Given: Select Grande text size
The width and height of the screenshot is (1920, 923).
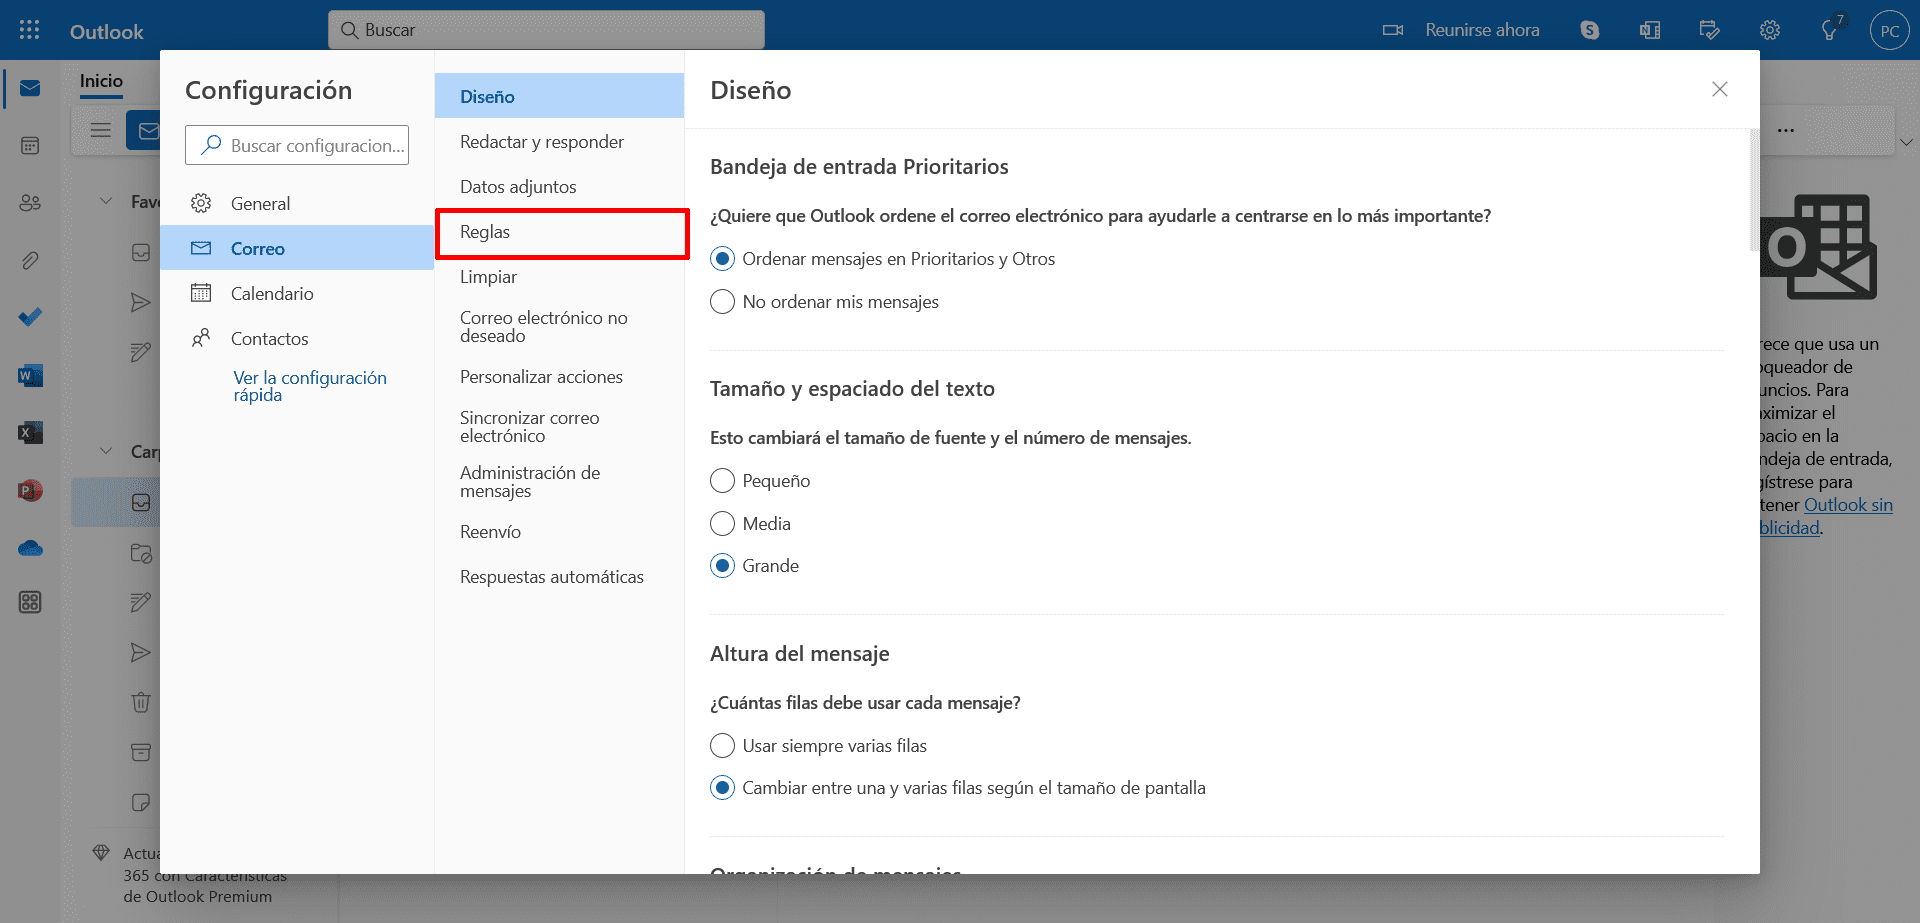Looking at the screenshot, I should pos(755,566).
